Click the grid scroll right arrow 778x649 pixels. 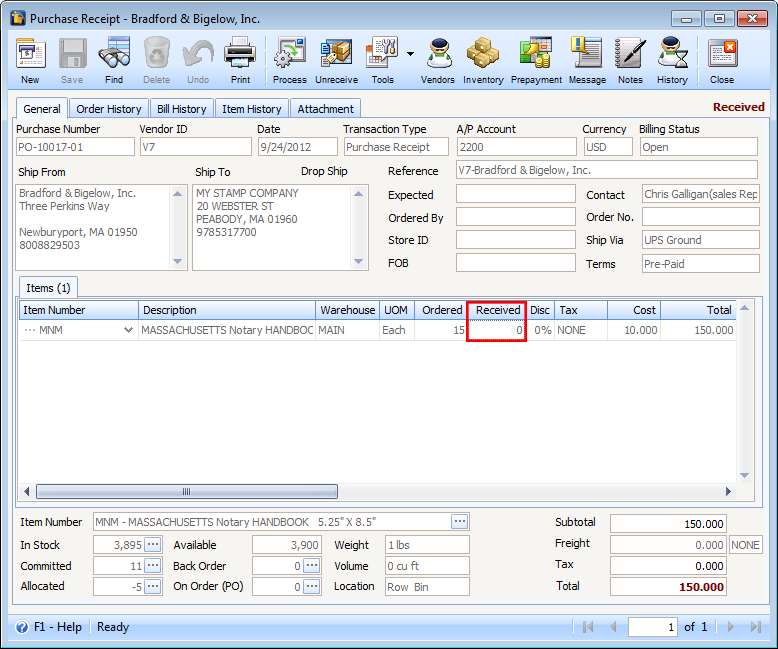click(728, 492)
